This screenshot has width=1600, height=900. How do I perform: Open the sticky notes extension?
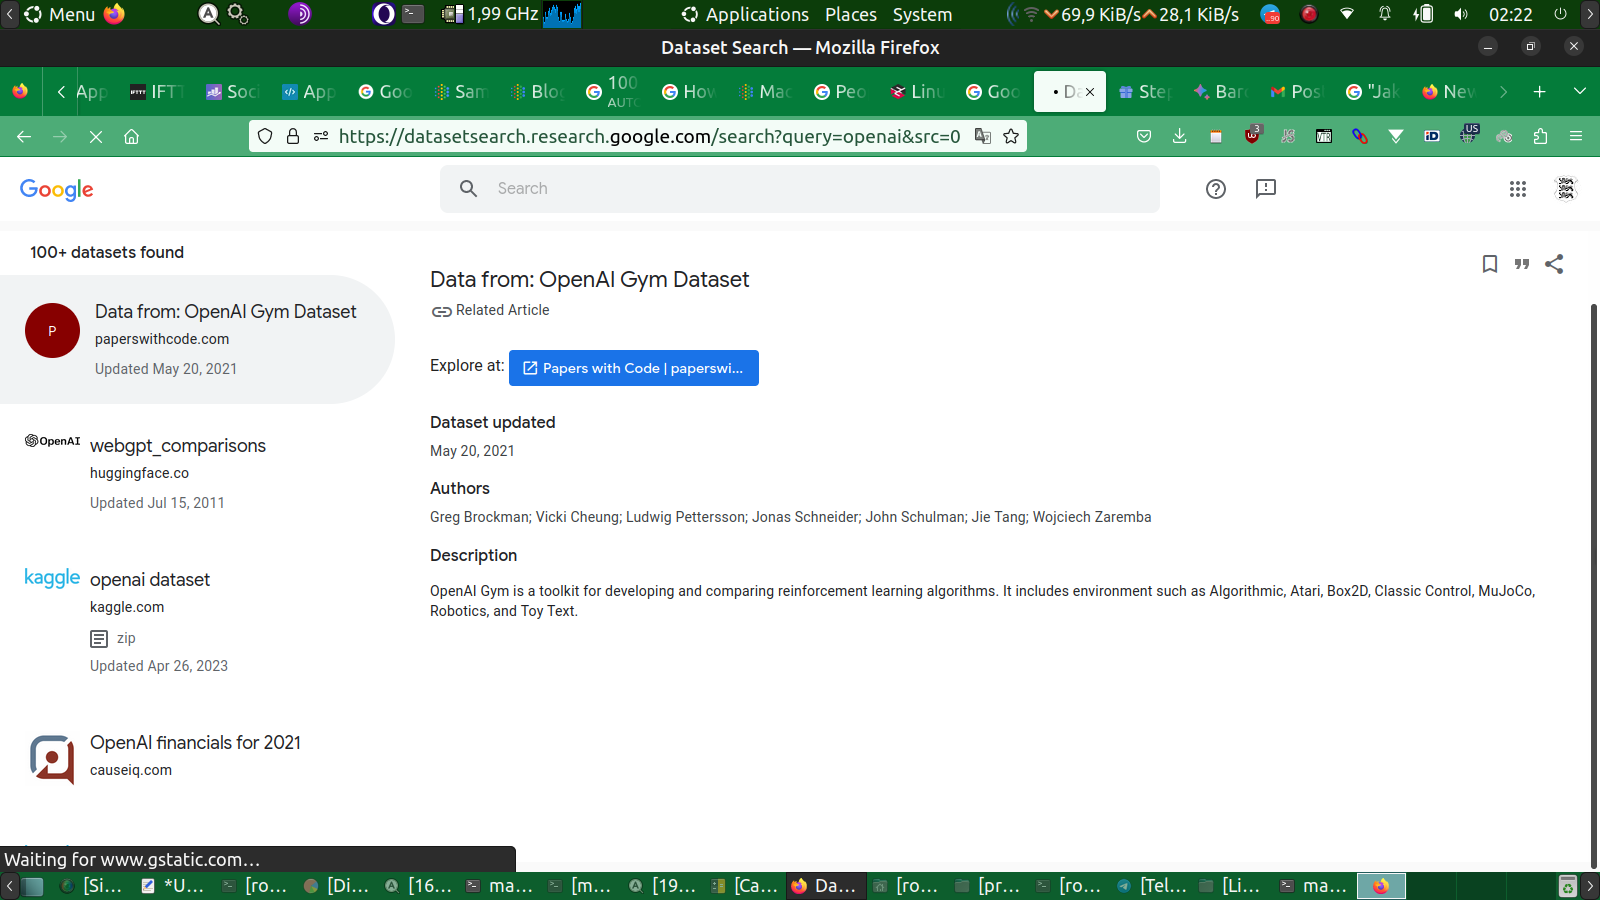point(1216,137)
